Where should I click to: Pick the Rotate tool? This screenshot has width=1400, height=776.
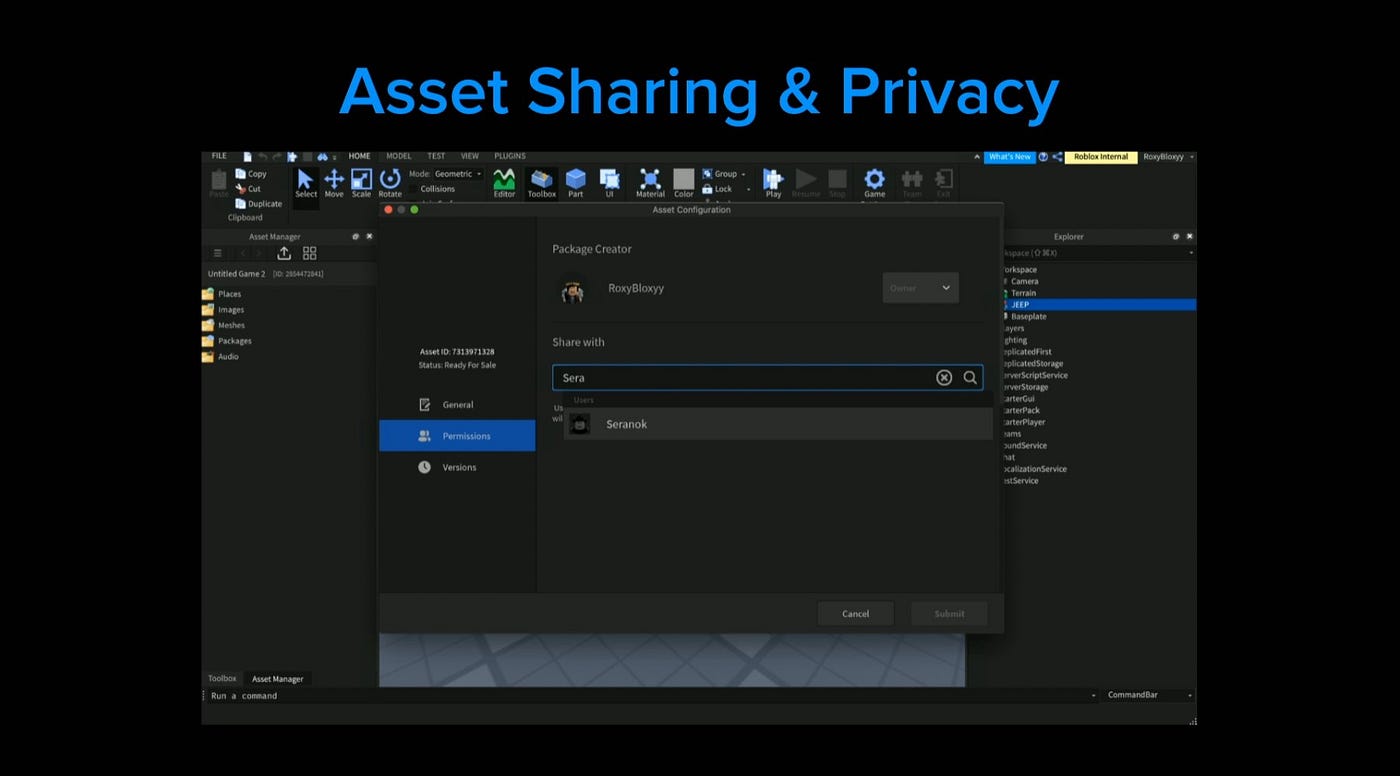click(390, 183)
